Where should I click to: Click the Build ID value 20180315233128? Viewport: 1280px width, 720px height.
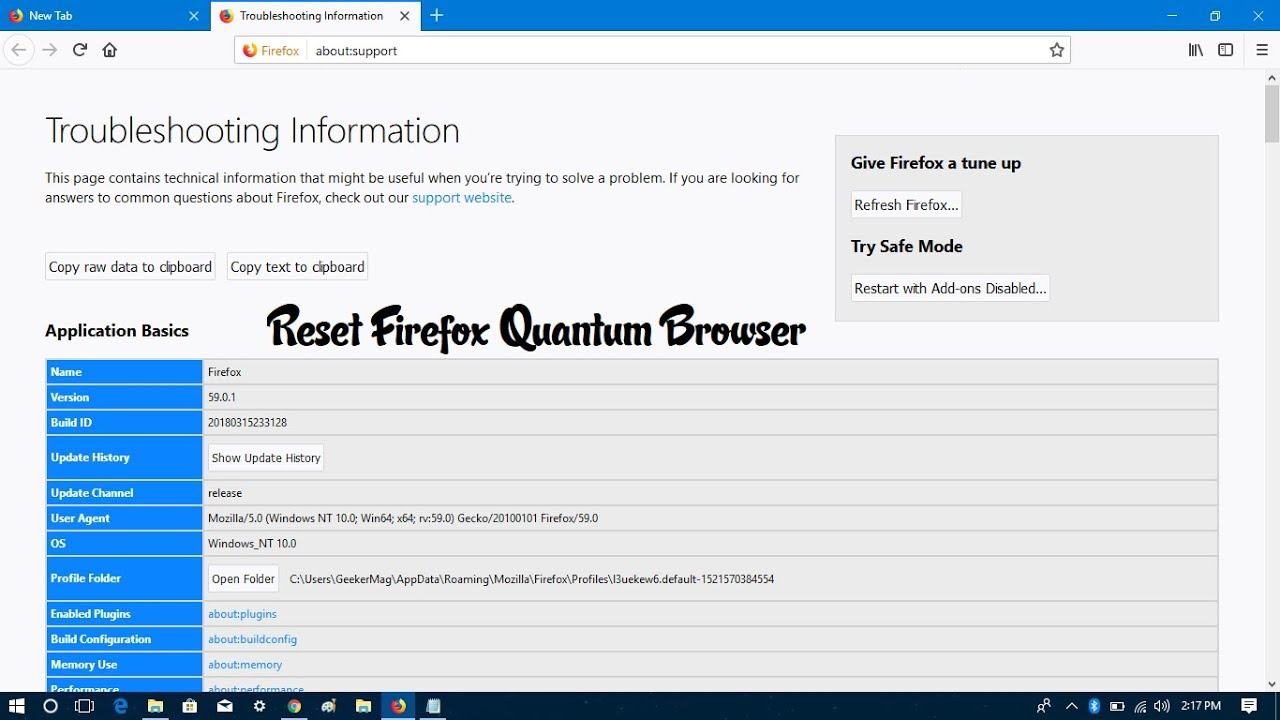[x=247, y=423]
